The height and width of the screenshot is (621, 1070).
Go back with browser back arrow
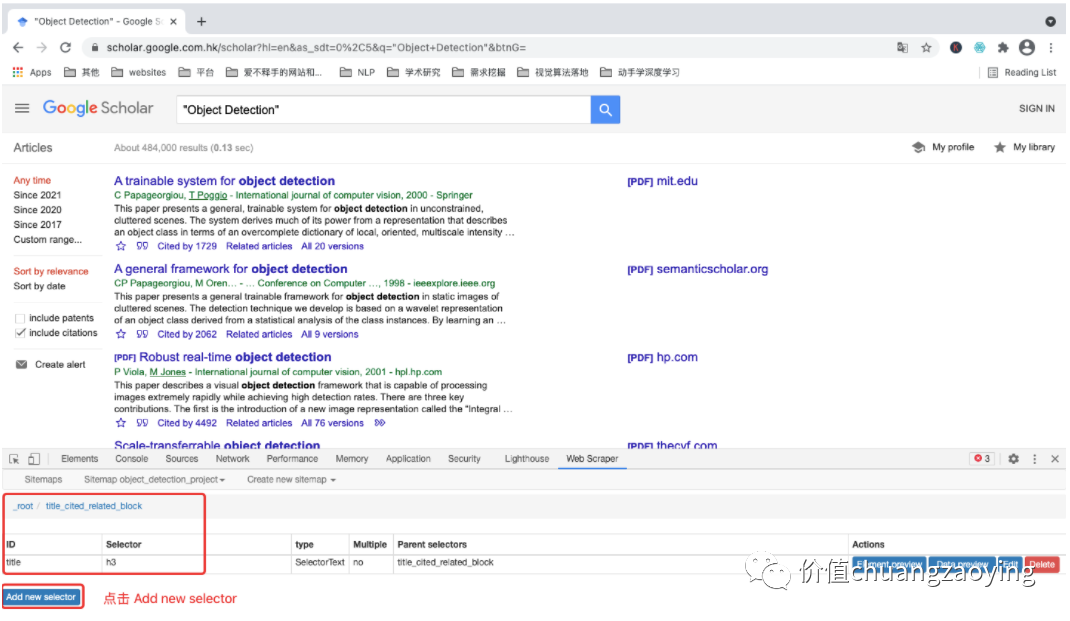18,47
